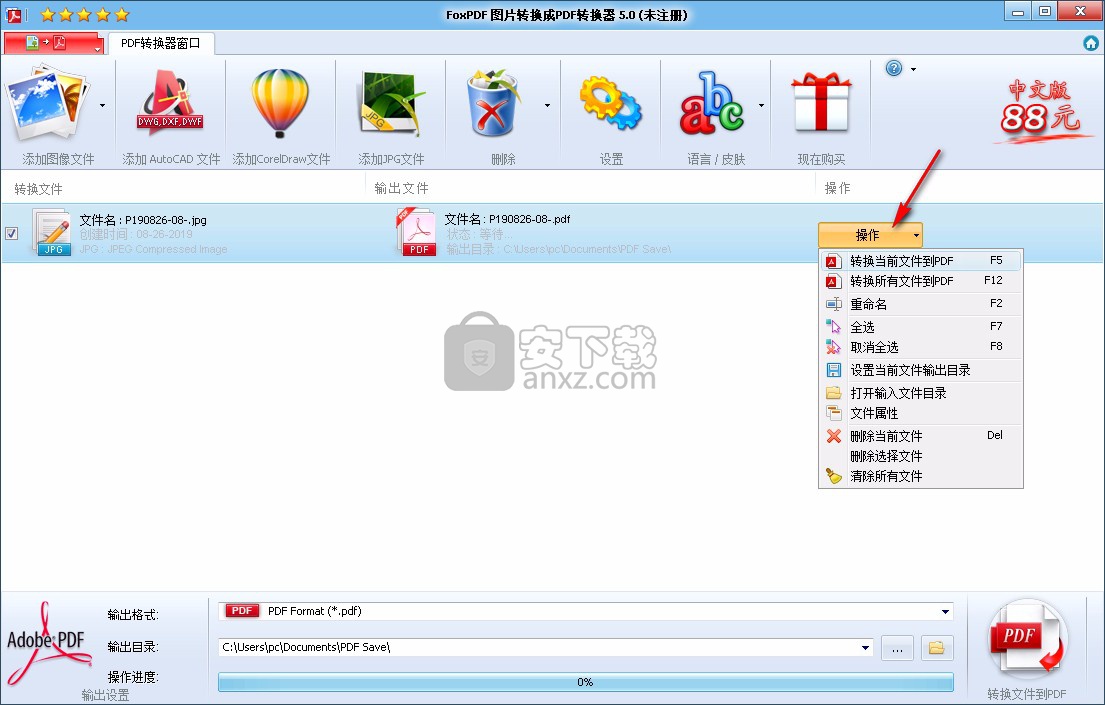1105x705 pixels.
Task: Click the 输出文件 column header
Action: [402, 188]
